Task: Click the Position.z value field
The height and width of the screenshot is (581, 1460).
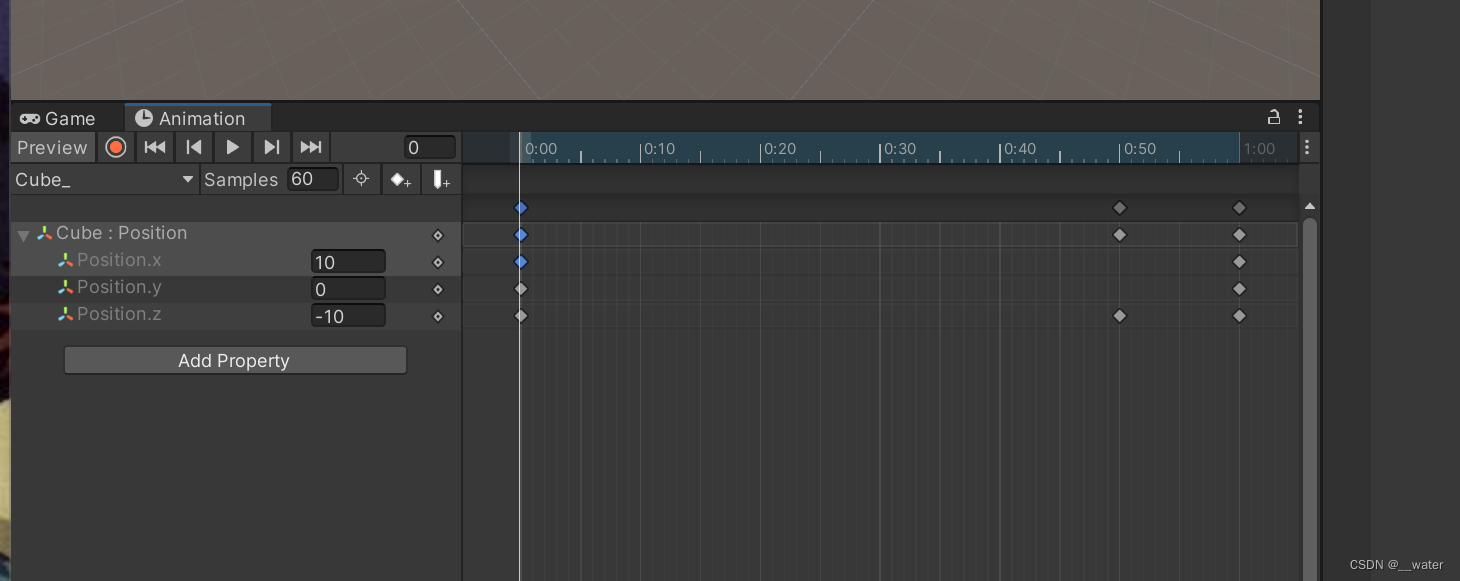Action: [x=348, y=316]
